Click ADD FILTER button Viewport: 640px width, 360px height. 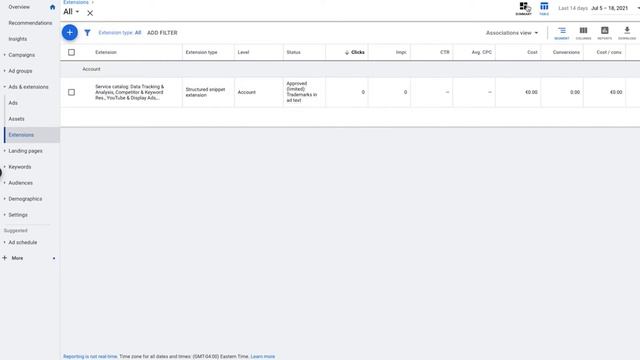162,33
